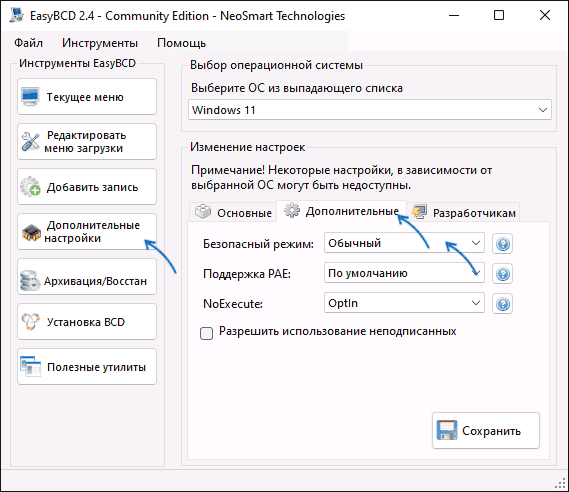Image resolution: width=569 pixels, height=492 pixels.
Task: Open the Windows 11 OS selection dropdown
Action: click(x=370, y=110)
